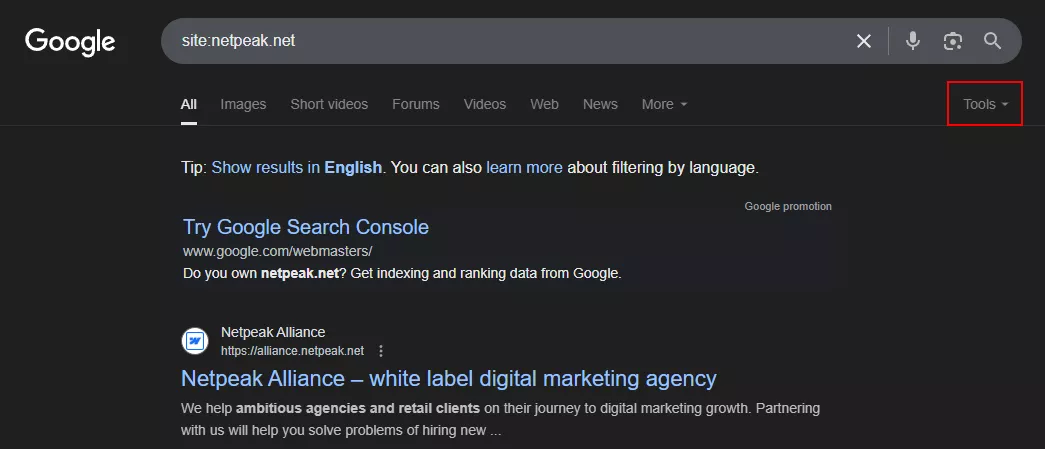Open the News tab

tap(600, 105)
